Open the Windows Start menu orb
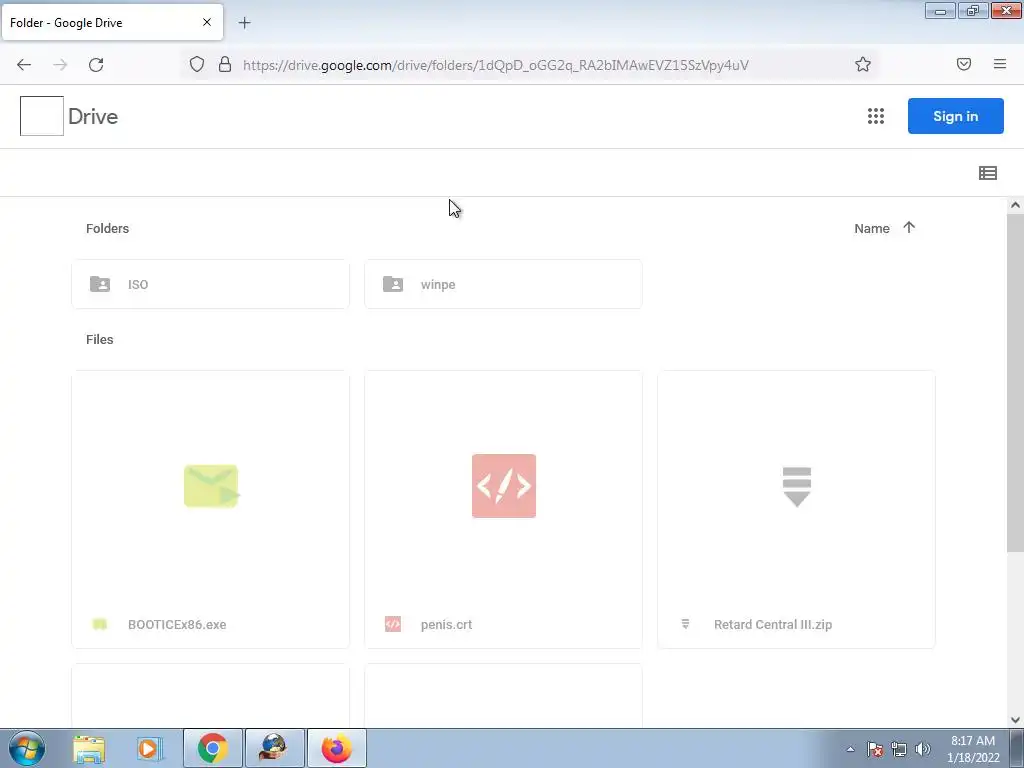 click(27, 748)
